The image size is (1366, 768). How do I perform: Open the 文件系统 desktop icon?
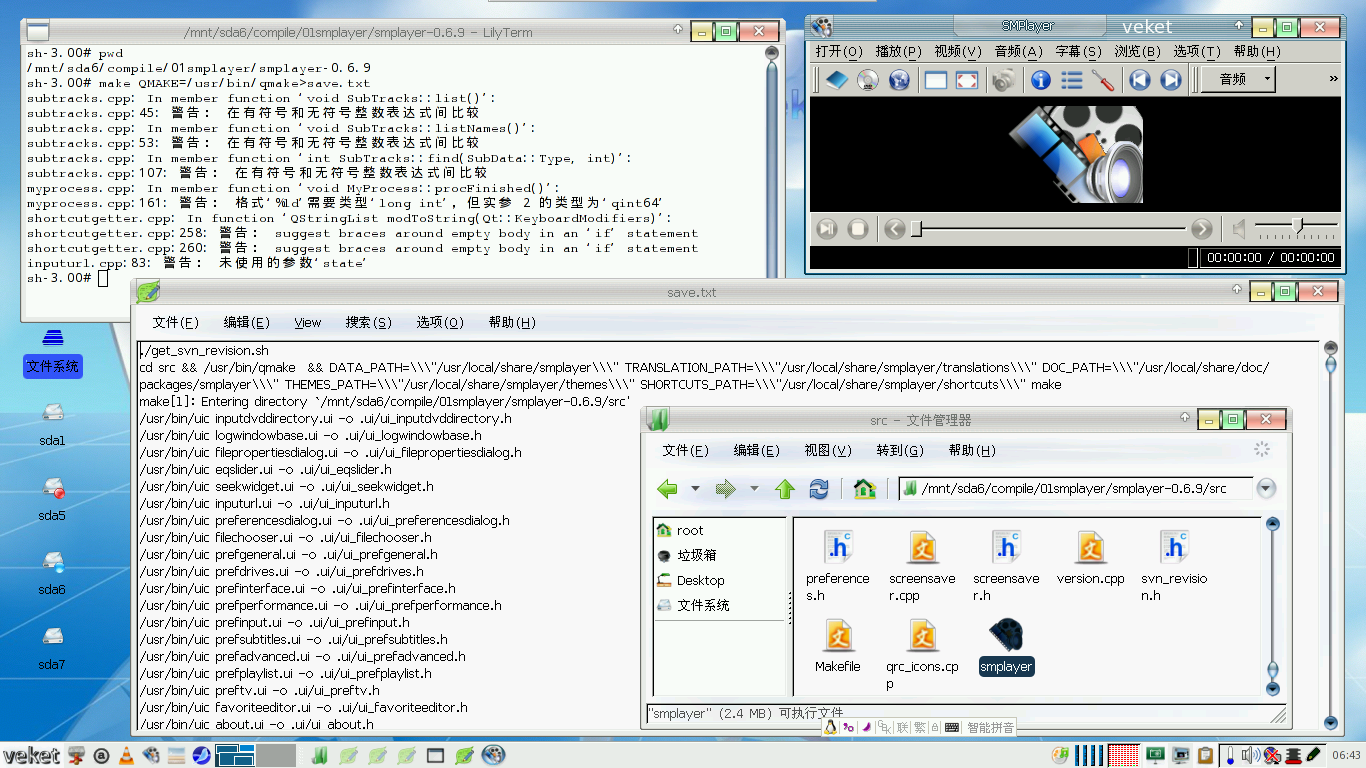coord(53,353)
